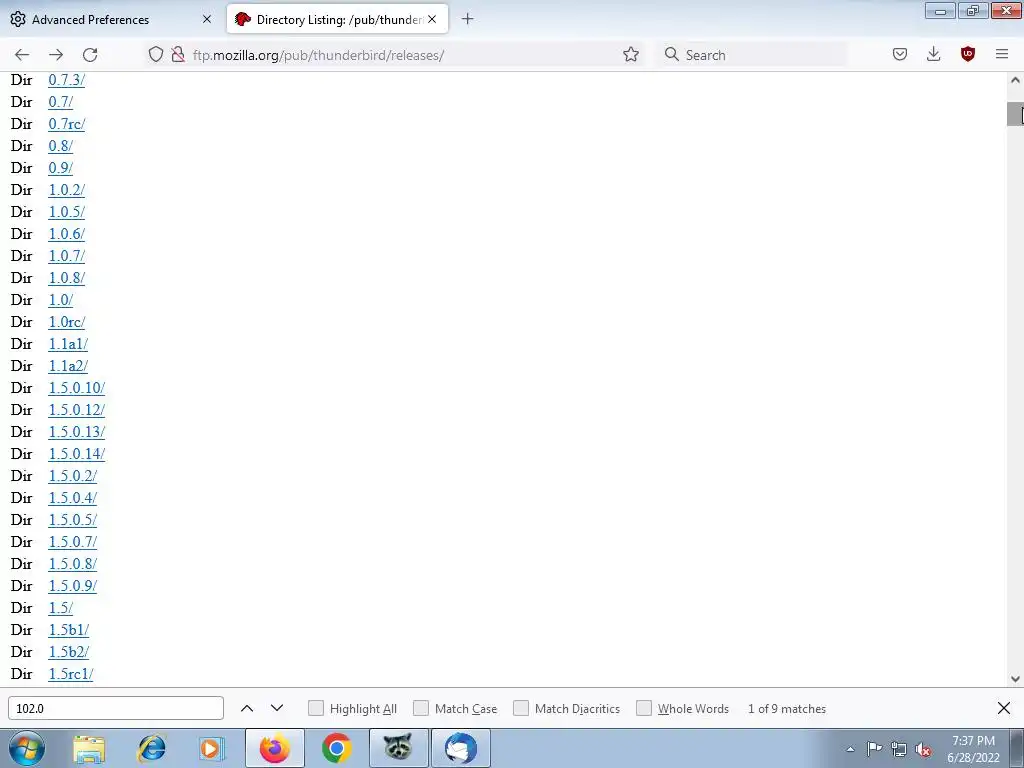Close the Advanced Preferences tab
Viewport: 1024px width, 768px height.
(x=207, y=19)
